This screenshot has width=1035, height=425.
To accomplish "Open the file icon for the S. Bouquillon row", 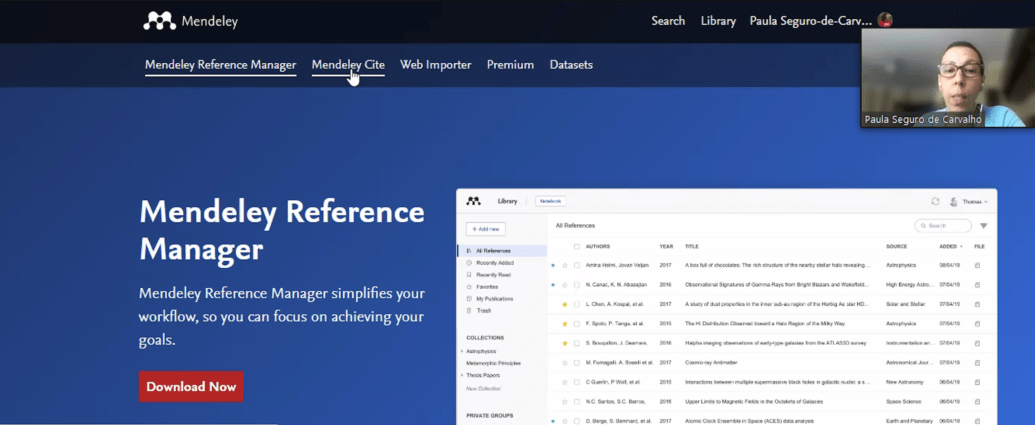I will coord(978,343).
